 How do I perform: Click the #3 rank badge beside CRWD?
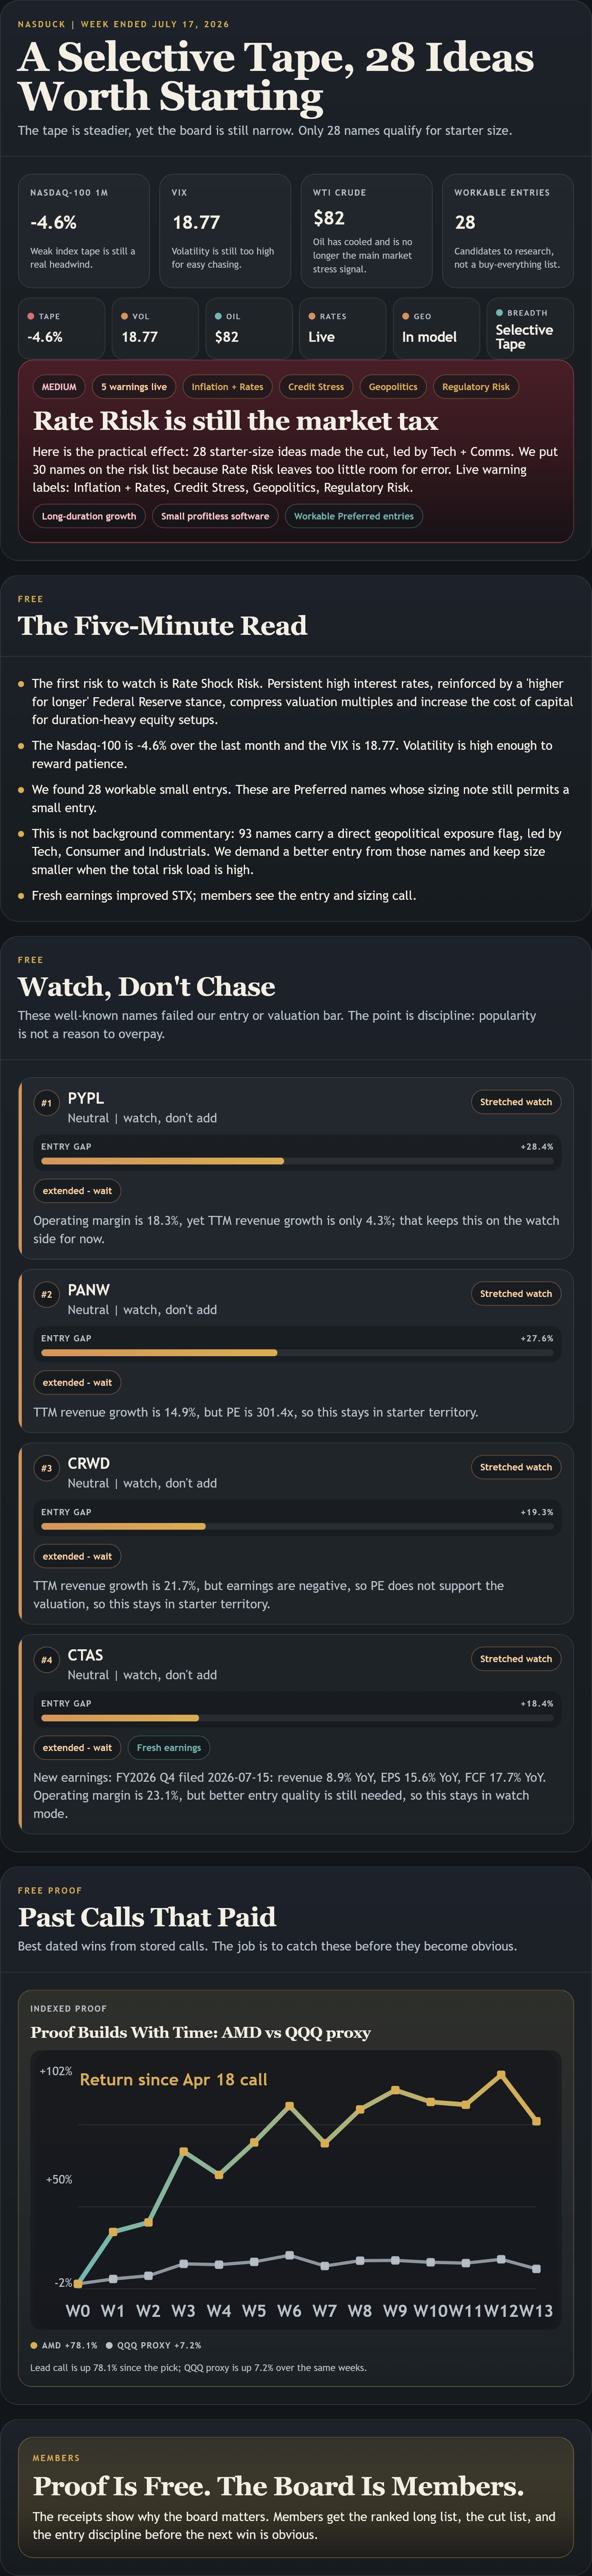click(46, 1468)
